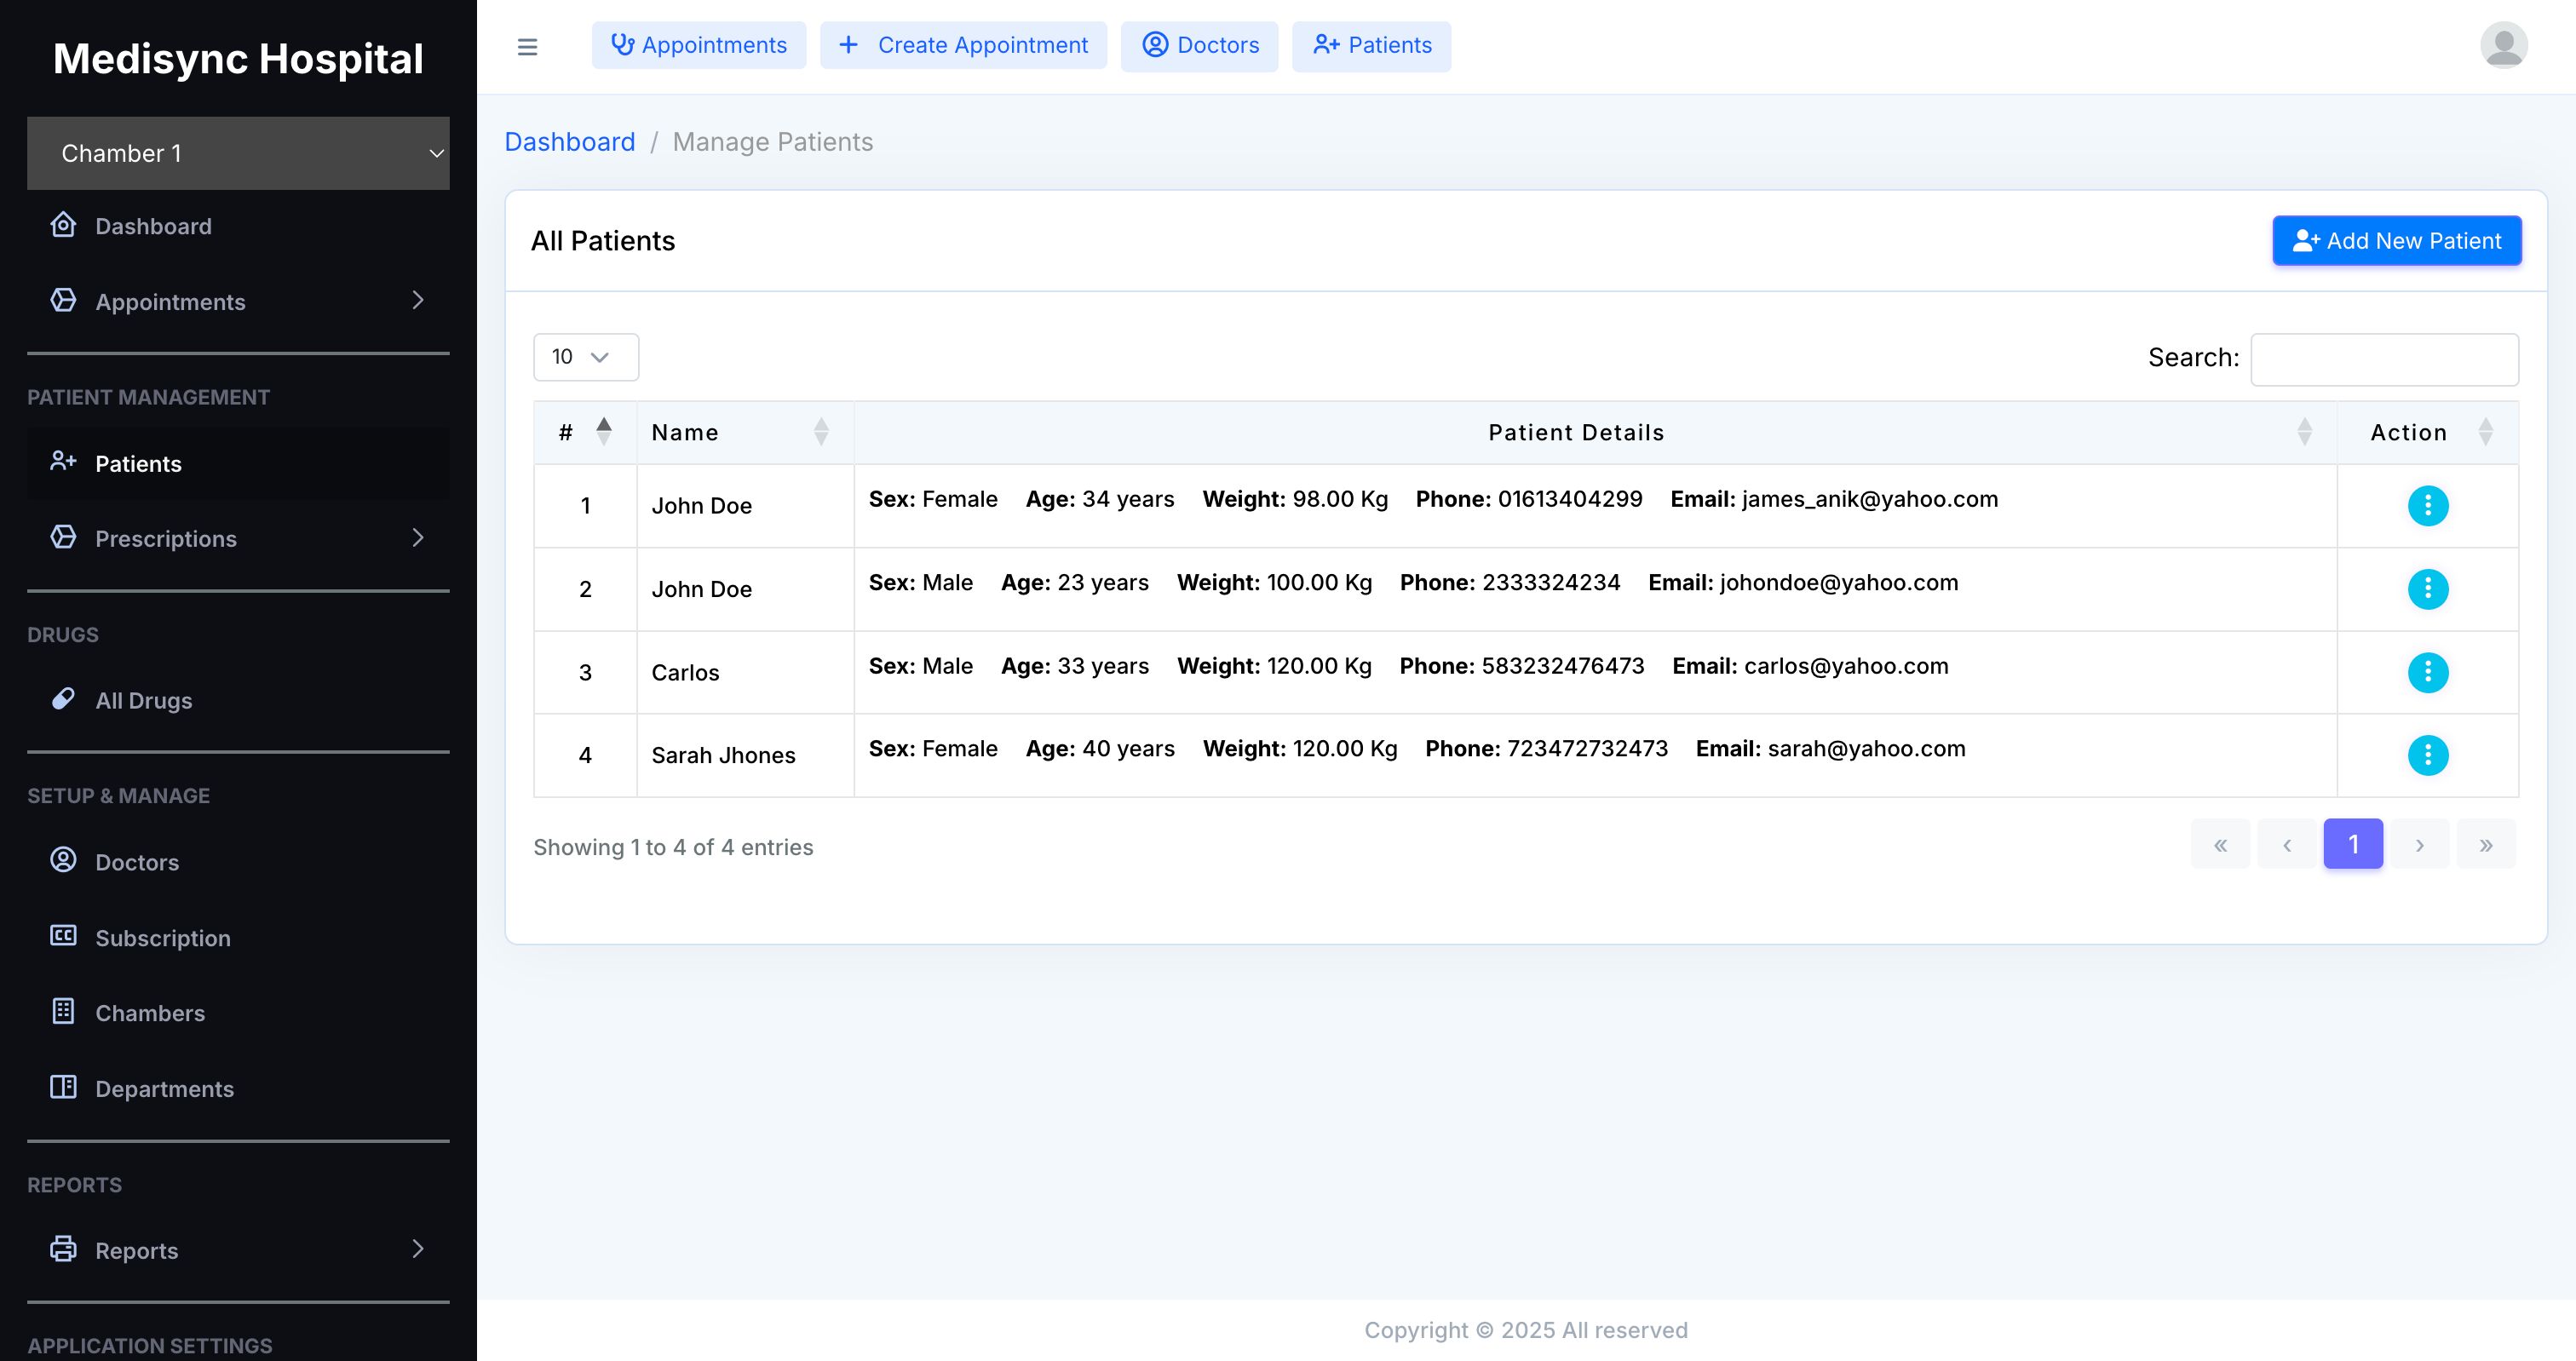Click the All Drugs pill icon
Viewport: 2576px width, 1361px height.
63,699
